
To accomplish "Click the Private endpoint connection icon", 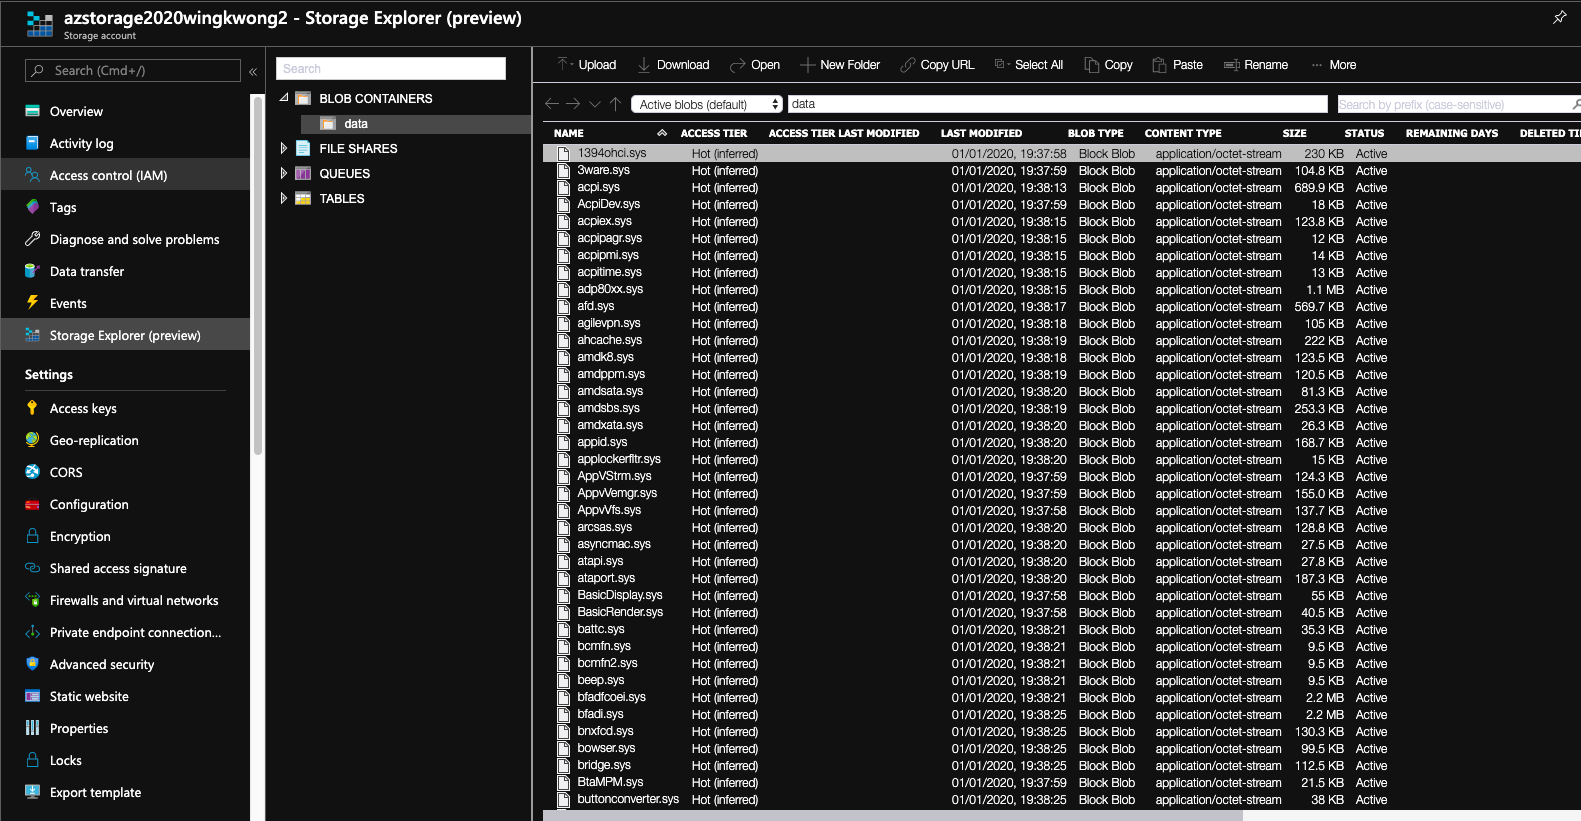I will tap(32, 632).
